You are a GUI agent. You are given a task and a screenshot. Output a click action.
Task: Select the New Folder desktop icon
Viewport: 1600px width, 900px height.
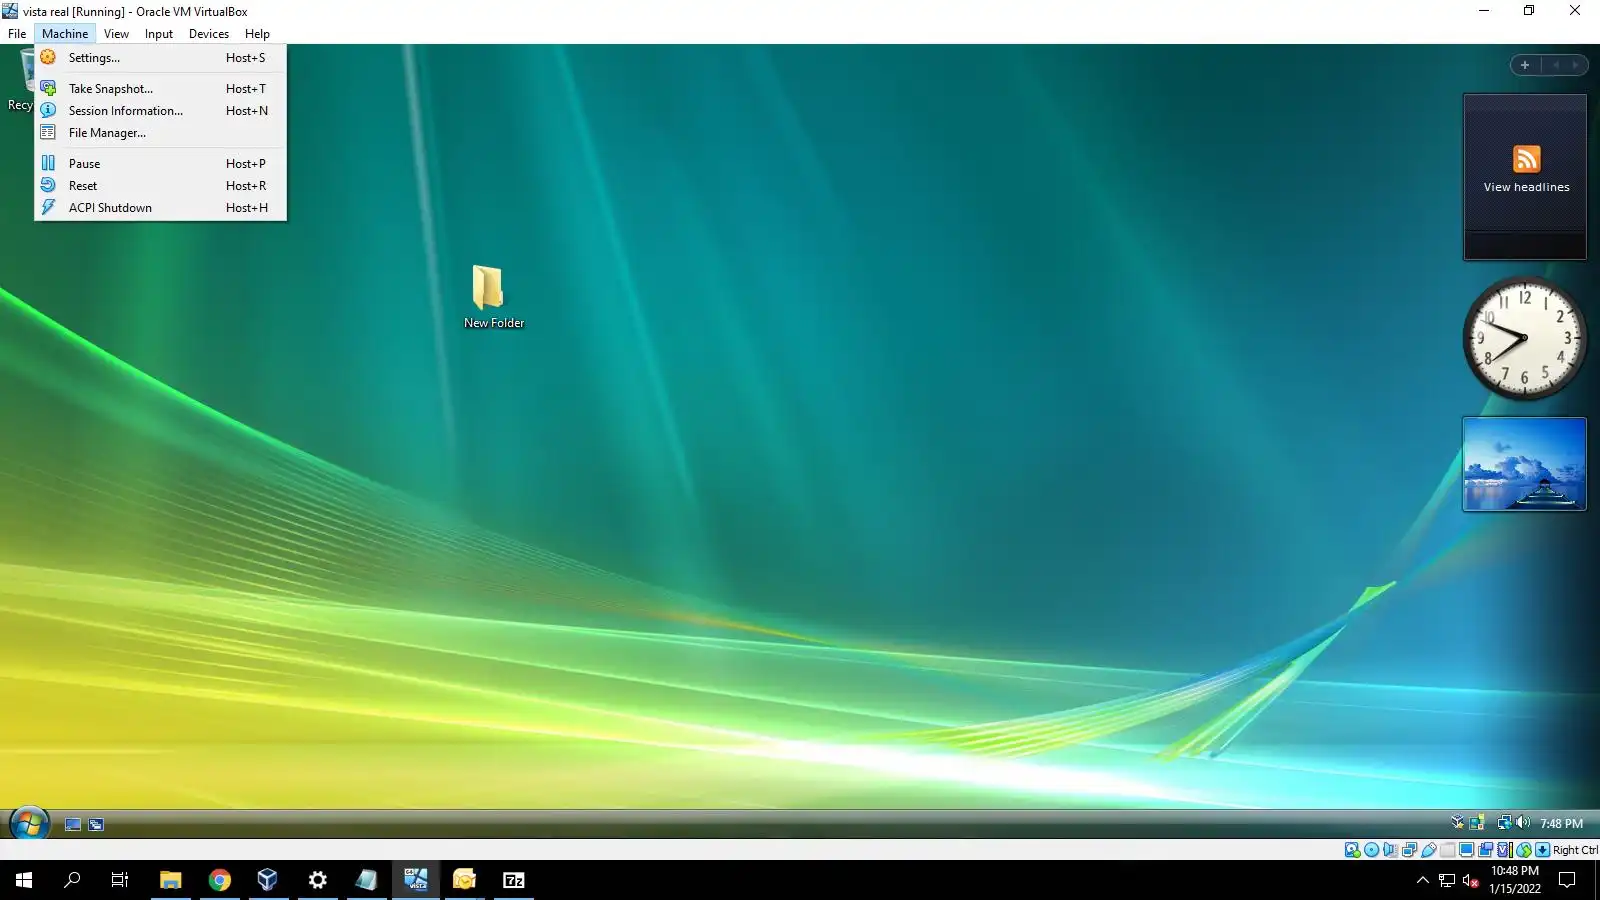(493, 297)
